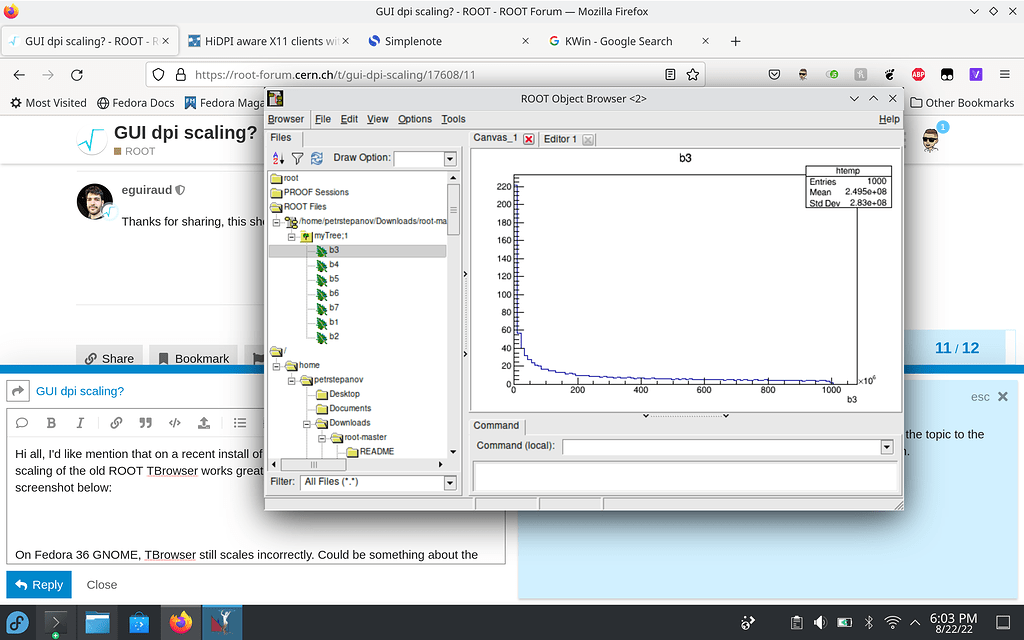Click the Share button on forum post
Screen dimensions: 1024x640
(109, 359)
